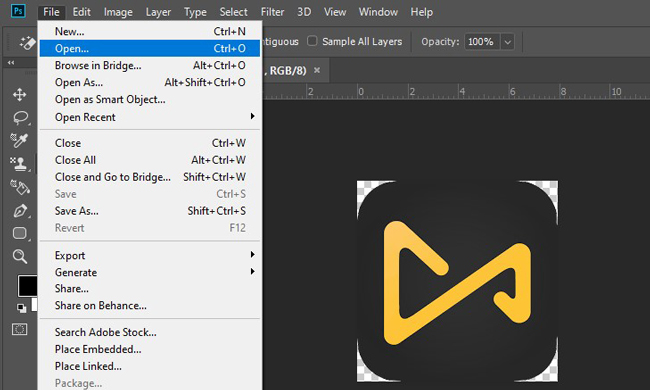Choose Open As... menu entry
Viewport: 650px width, 390px height.
coord(150,82)
